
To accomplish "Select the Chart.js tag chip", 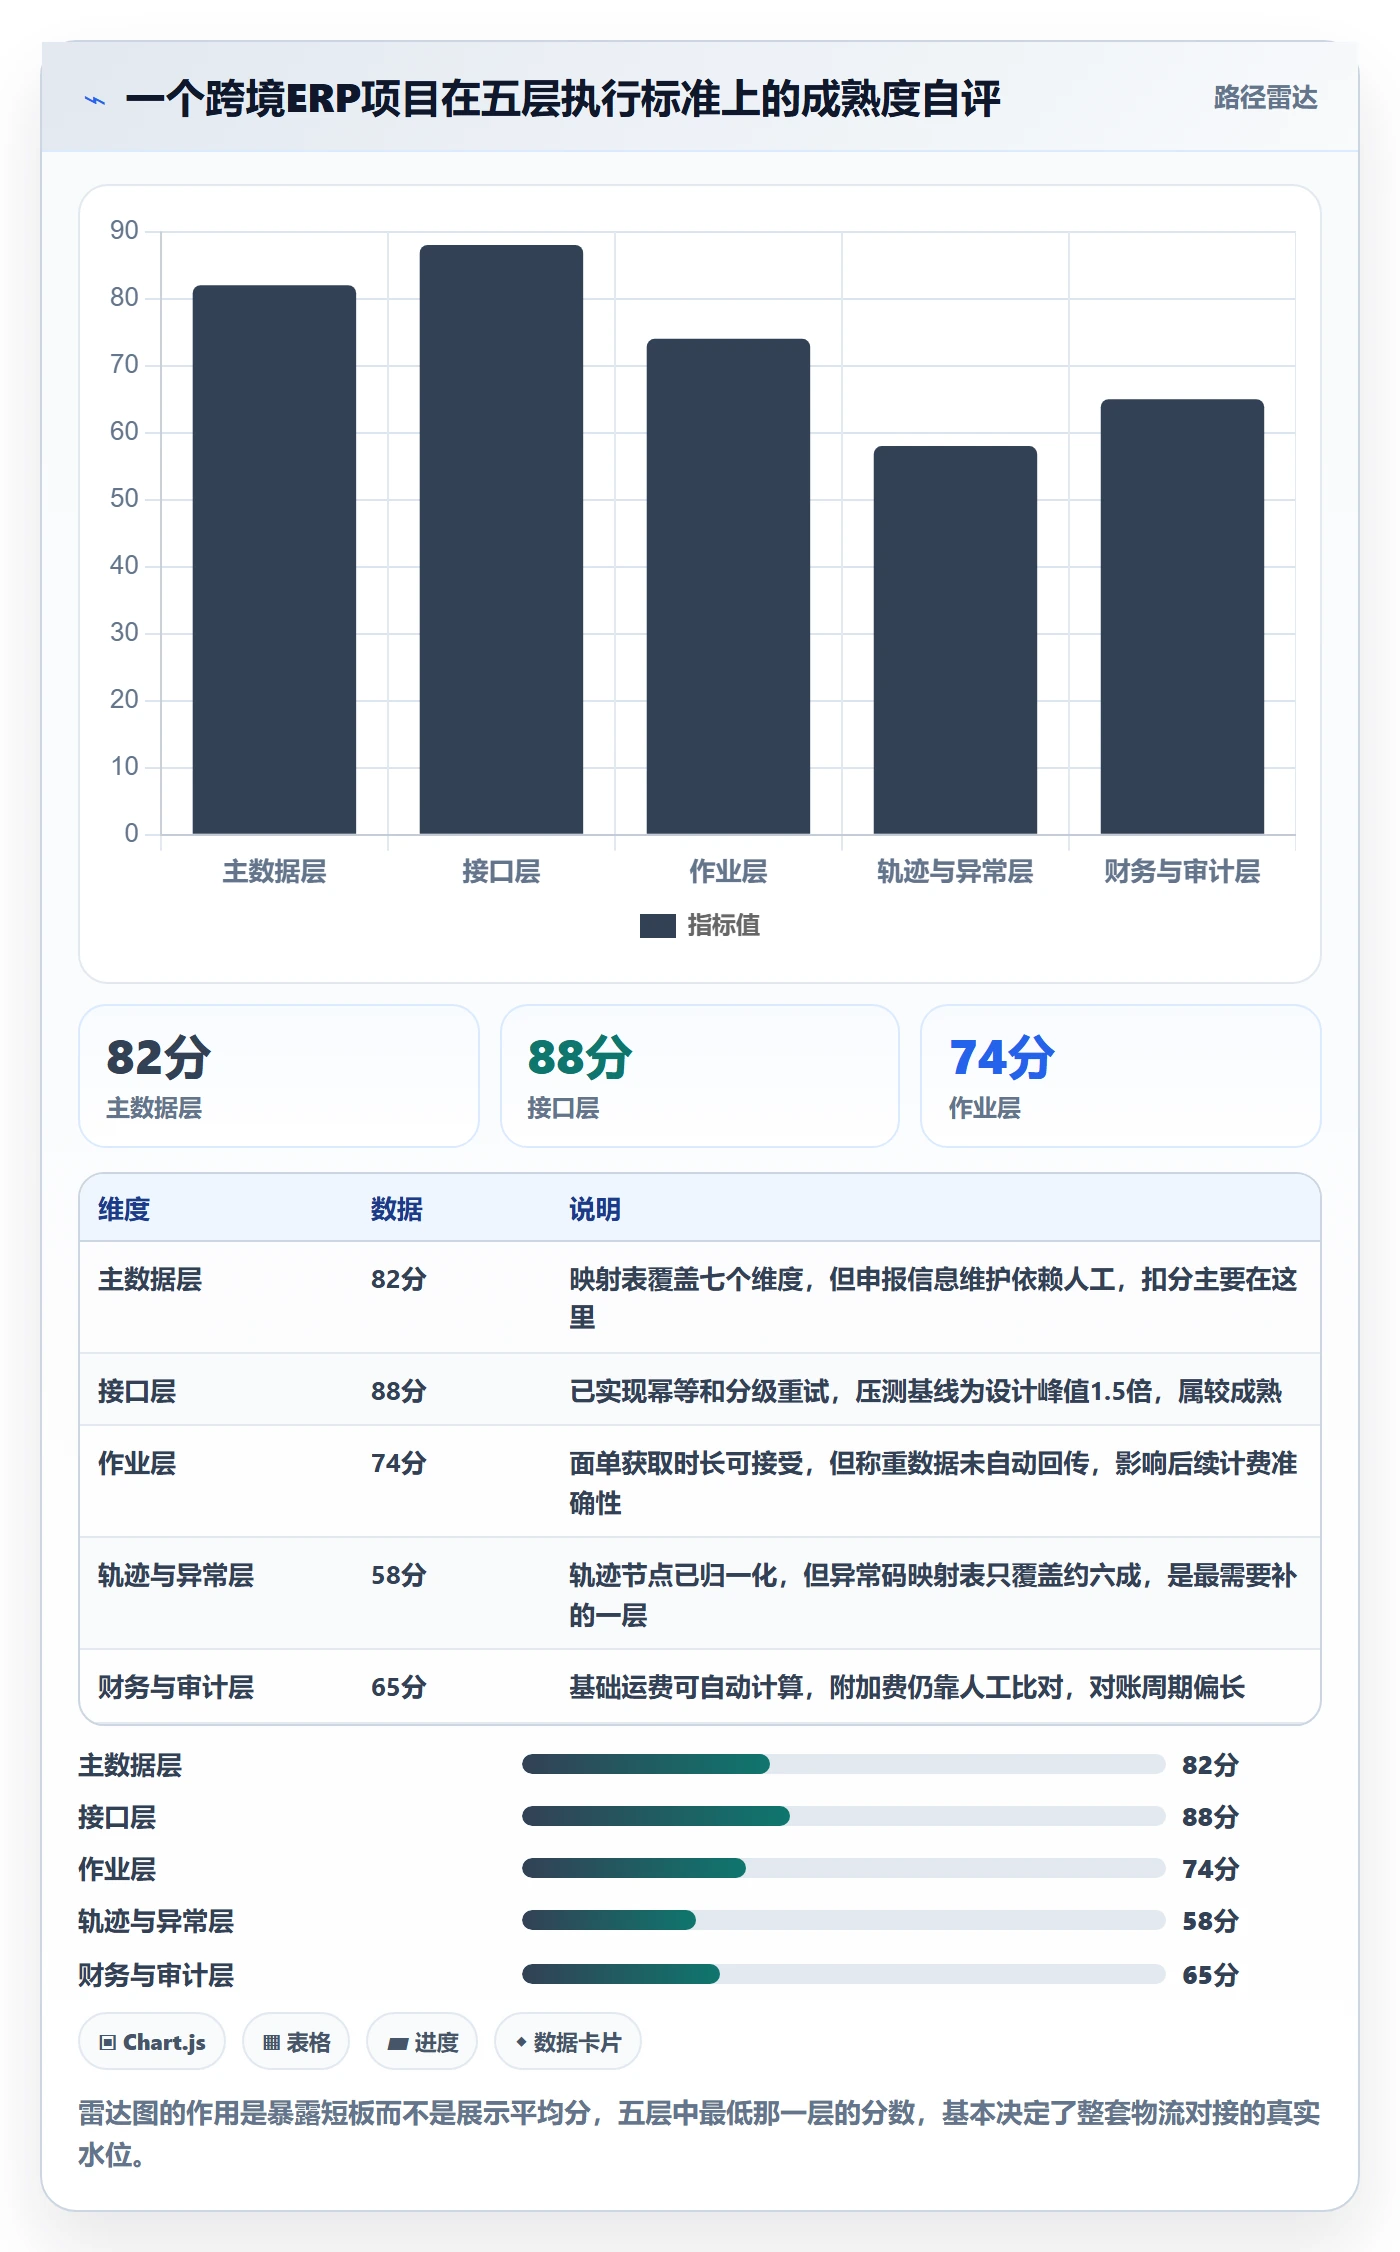I will (x=152, y=2042).
